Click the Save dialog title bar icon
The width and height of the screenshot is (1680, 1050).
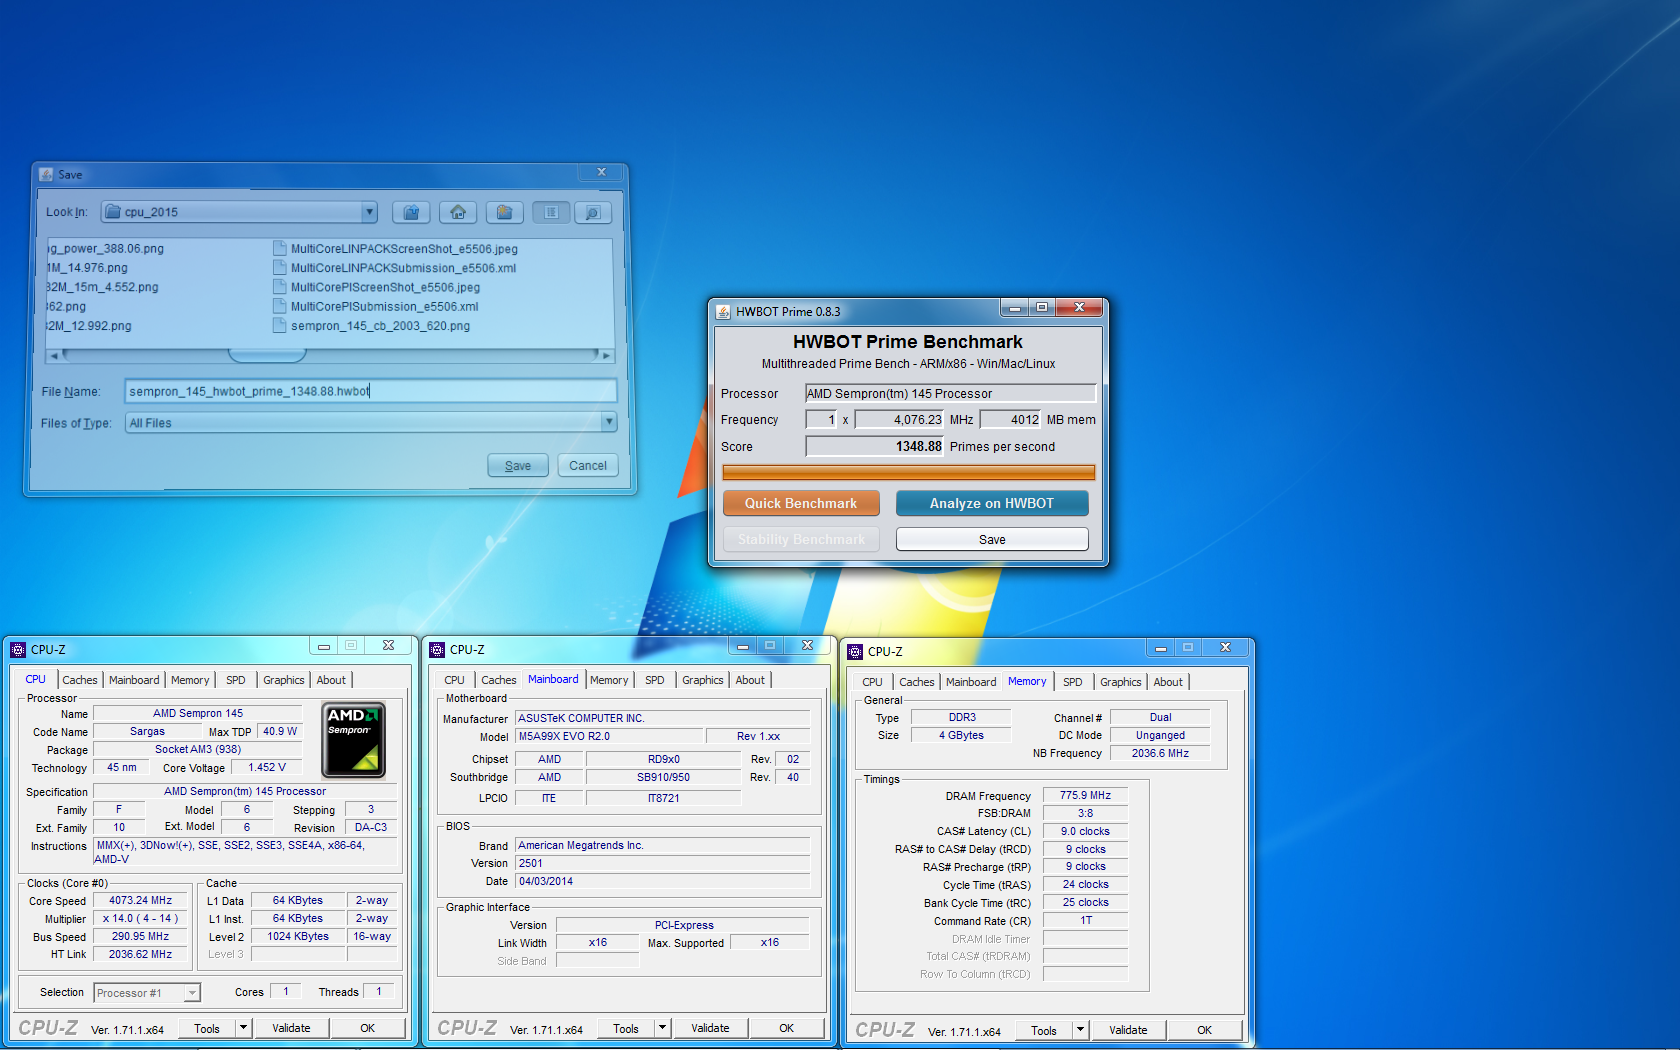coord(46,174)
